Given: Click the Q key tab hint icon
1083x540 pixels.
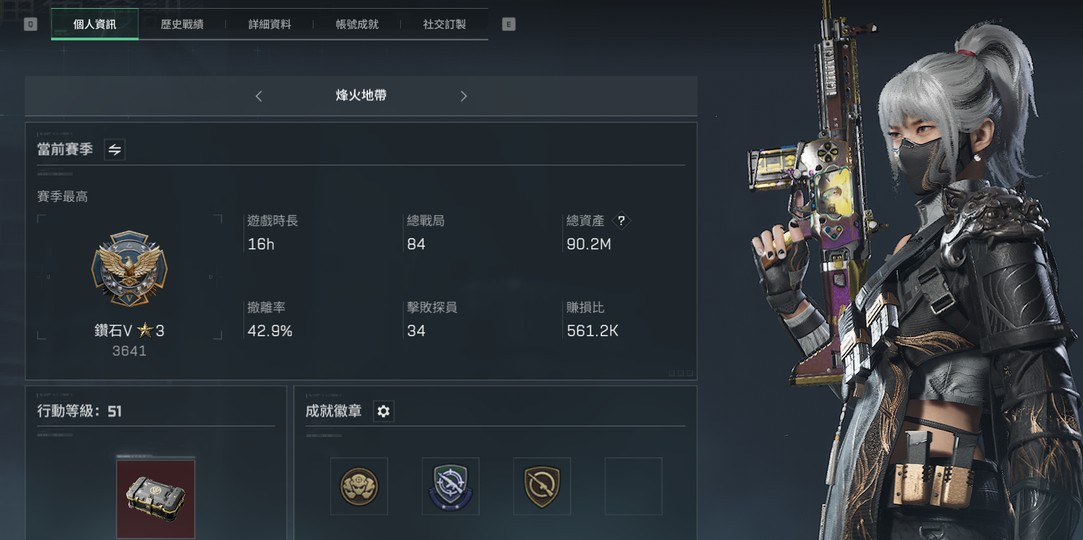Looking at the screenshot, I should coord(30,24).
